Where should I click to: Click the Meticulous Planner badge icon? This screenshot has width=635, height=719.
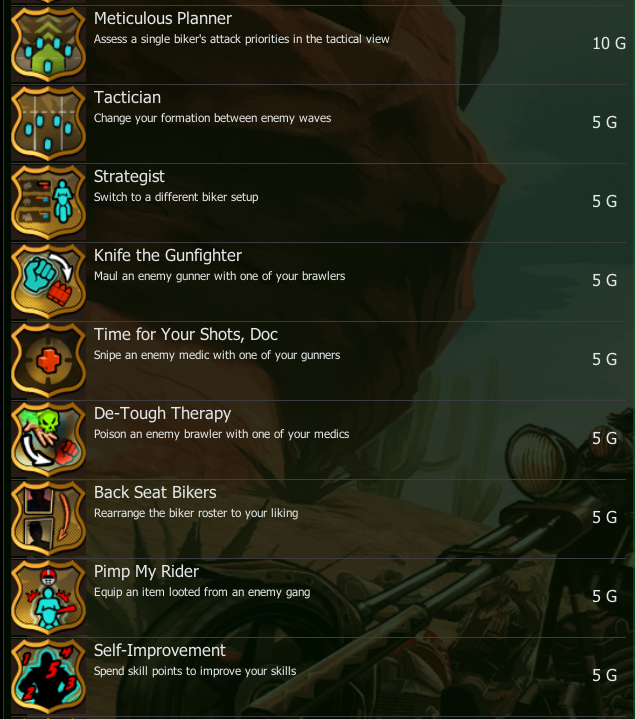click(x=48, y=44)
